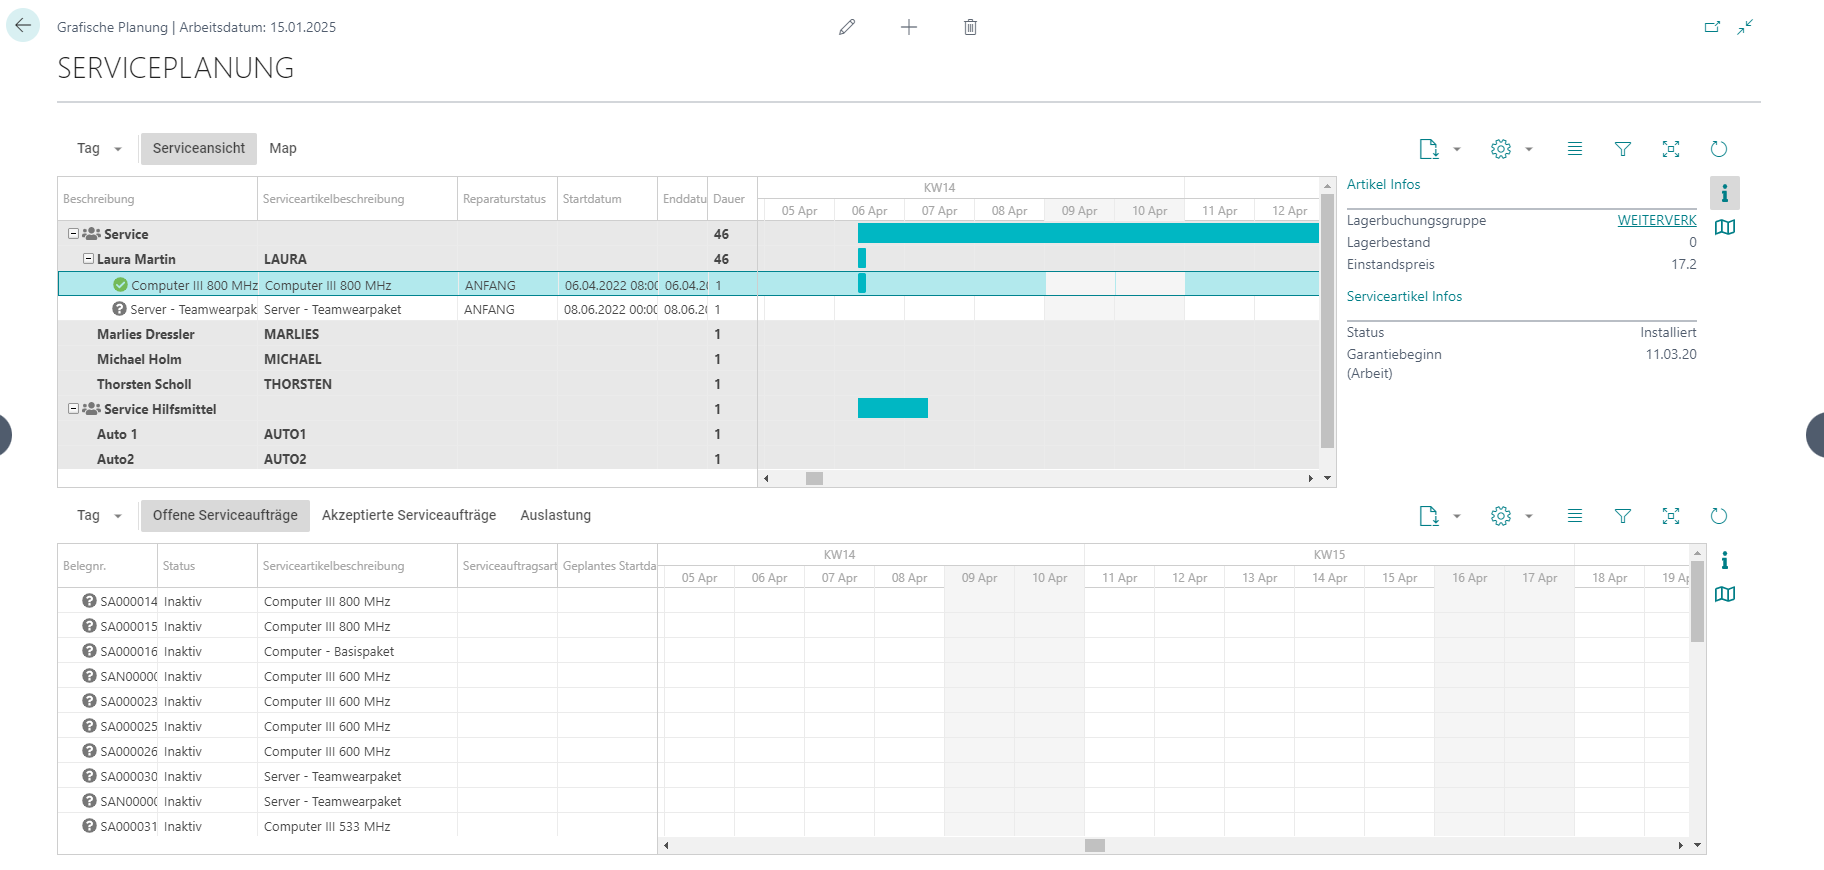This screenshot has height=870, width=1824.
Task: Click upper planner fit-to-view icon
Action: (1671, 149)
